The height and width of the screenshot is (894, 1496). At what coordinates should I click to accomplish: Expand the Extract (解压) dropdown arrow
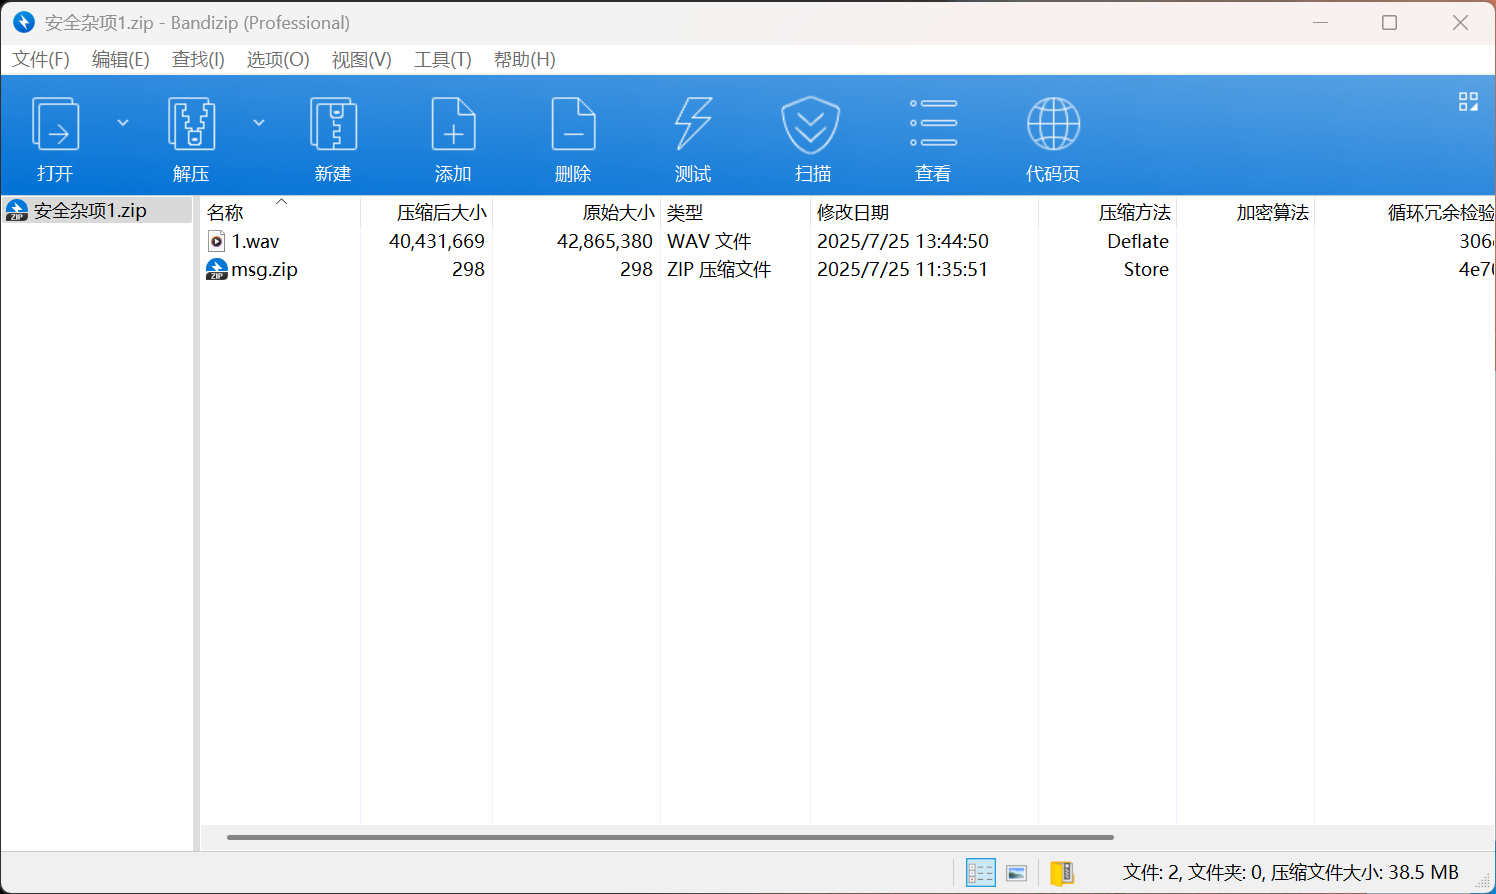[x=259, y=123]
